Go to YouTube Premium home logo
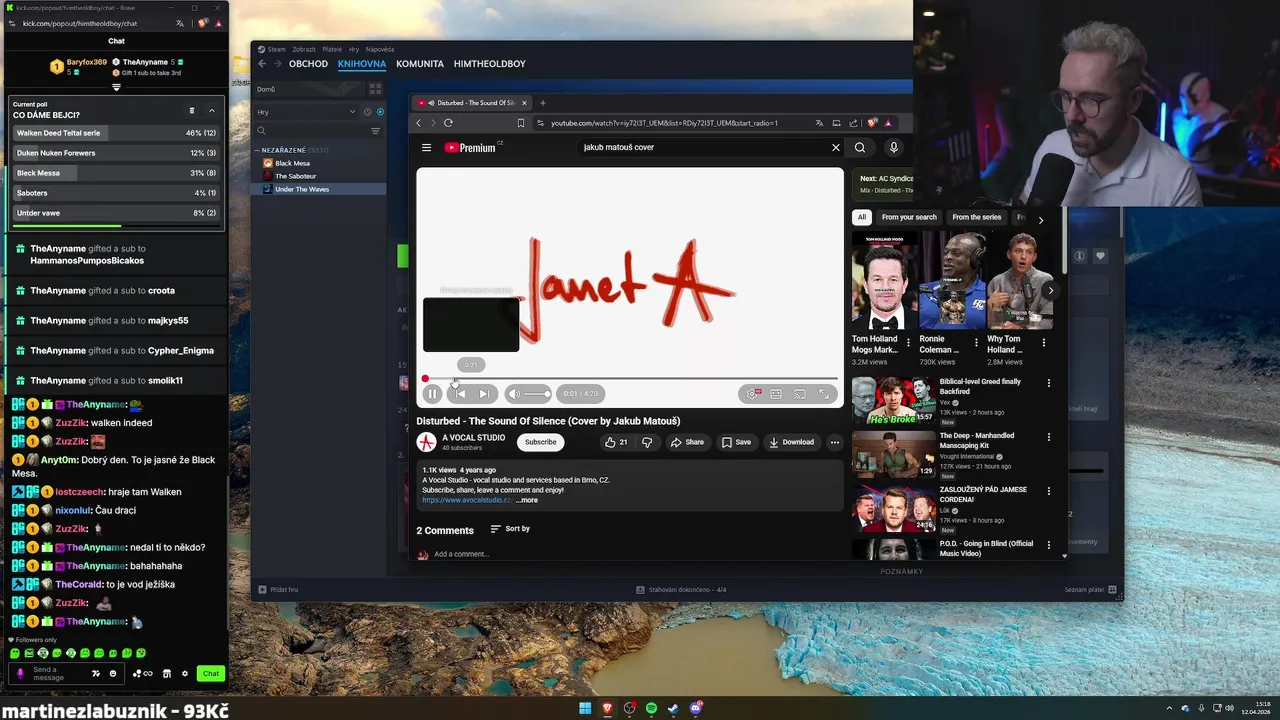 pos(470,147)
